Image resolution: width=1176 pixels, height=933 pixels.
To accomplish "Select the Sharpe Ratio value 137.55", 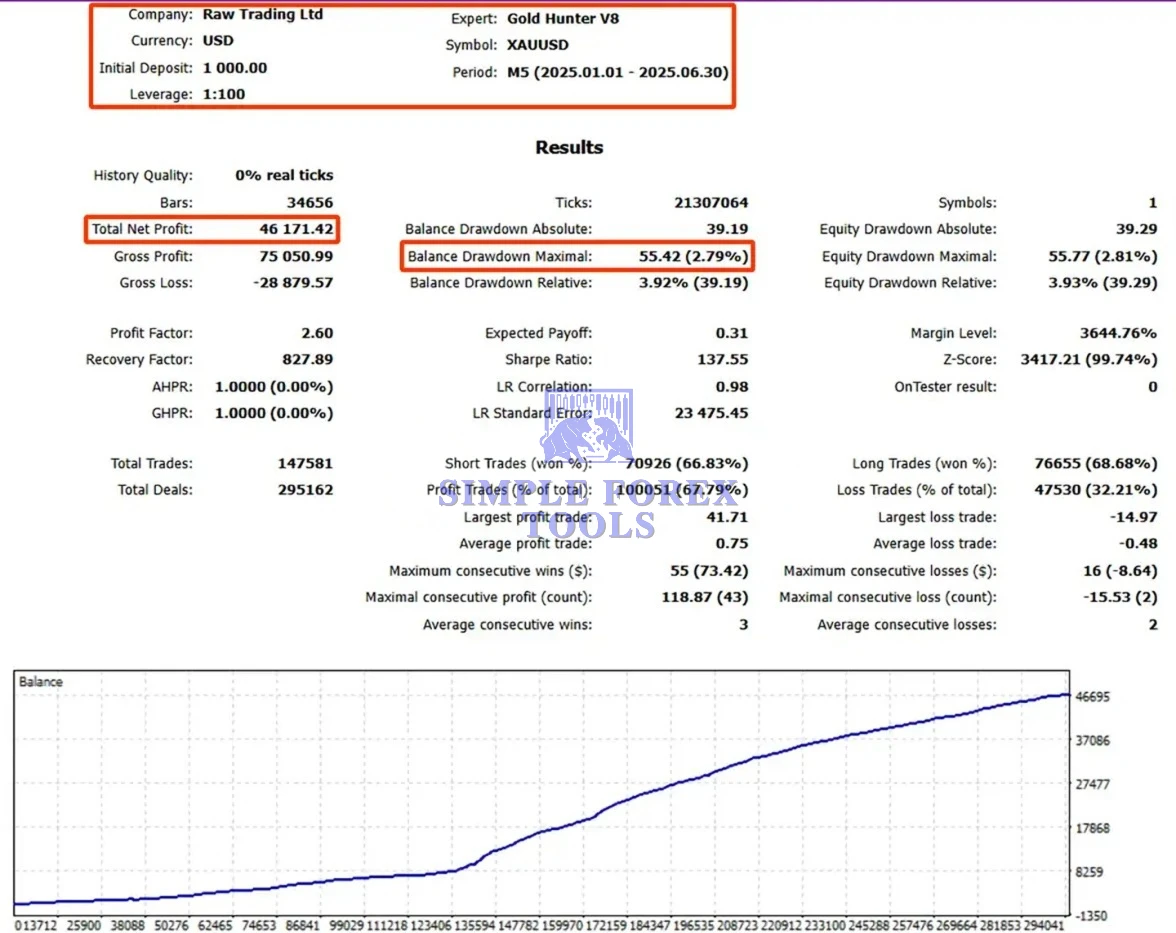I will 722,359.
